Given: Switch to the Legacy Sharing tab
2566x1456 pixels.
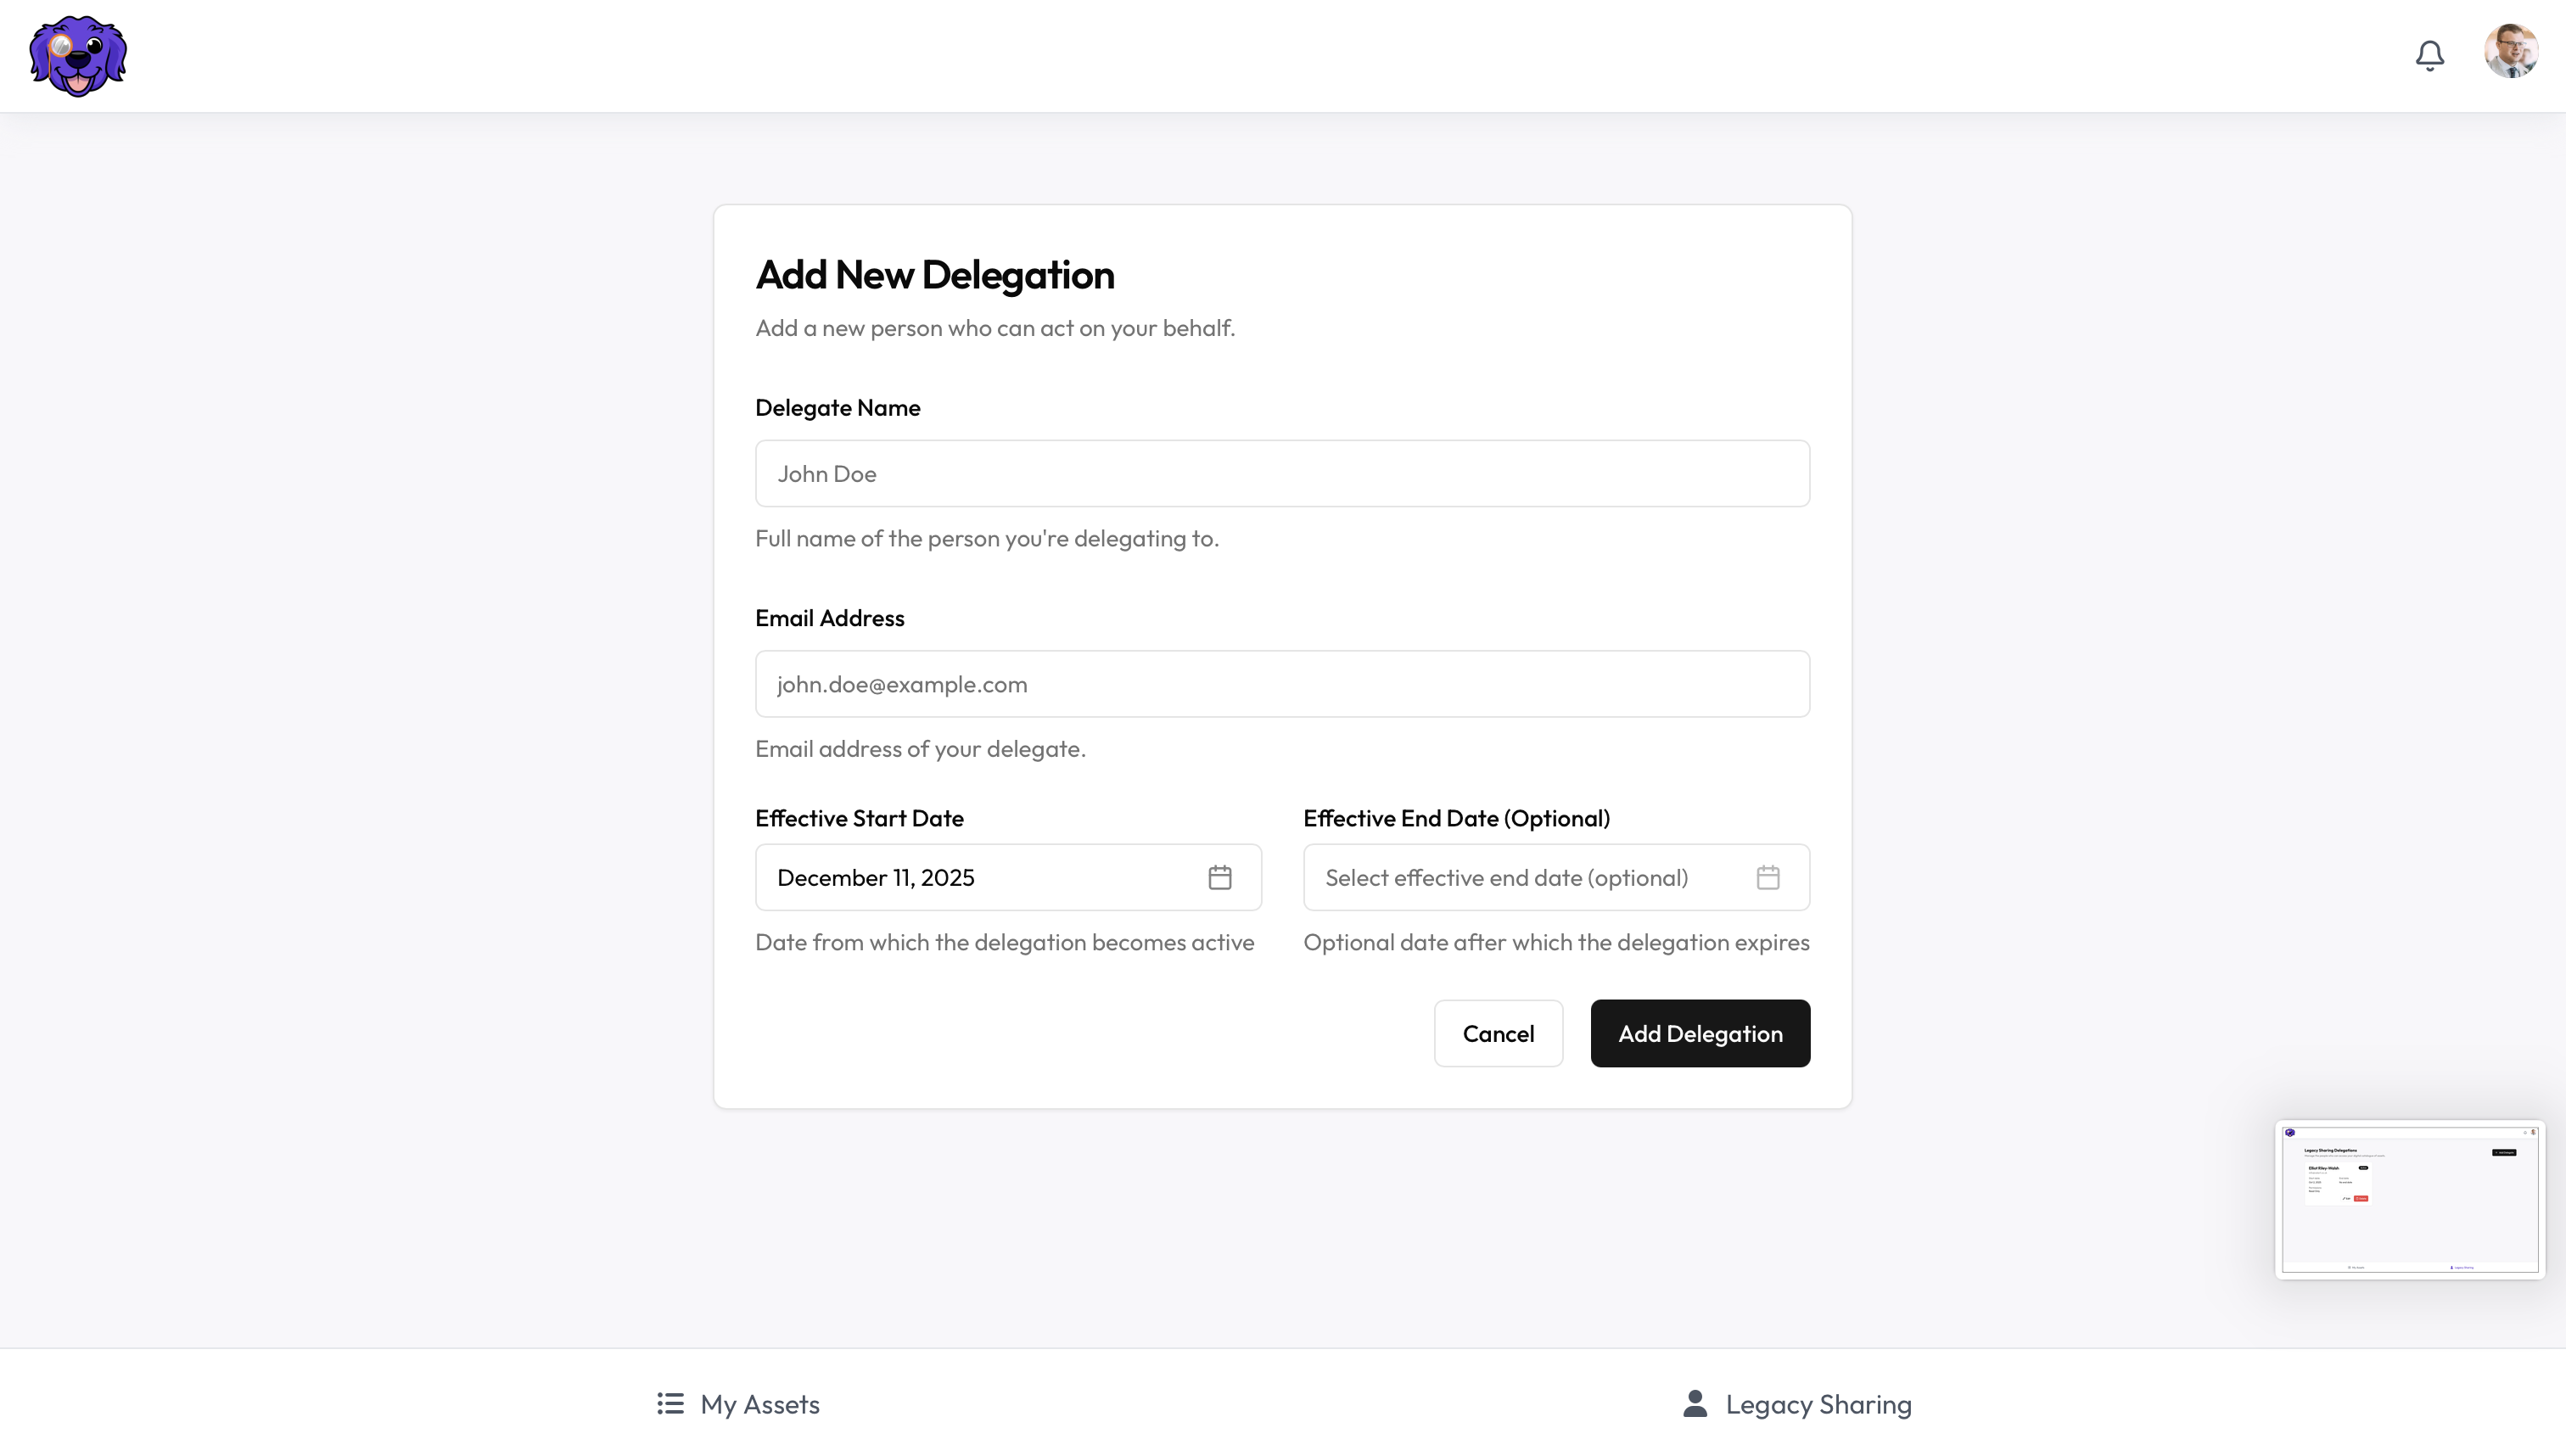Looking at the screenshot, I should tap(1817, 1404).
